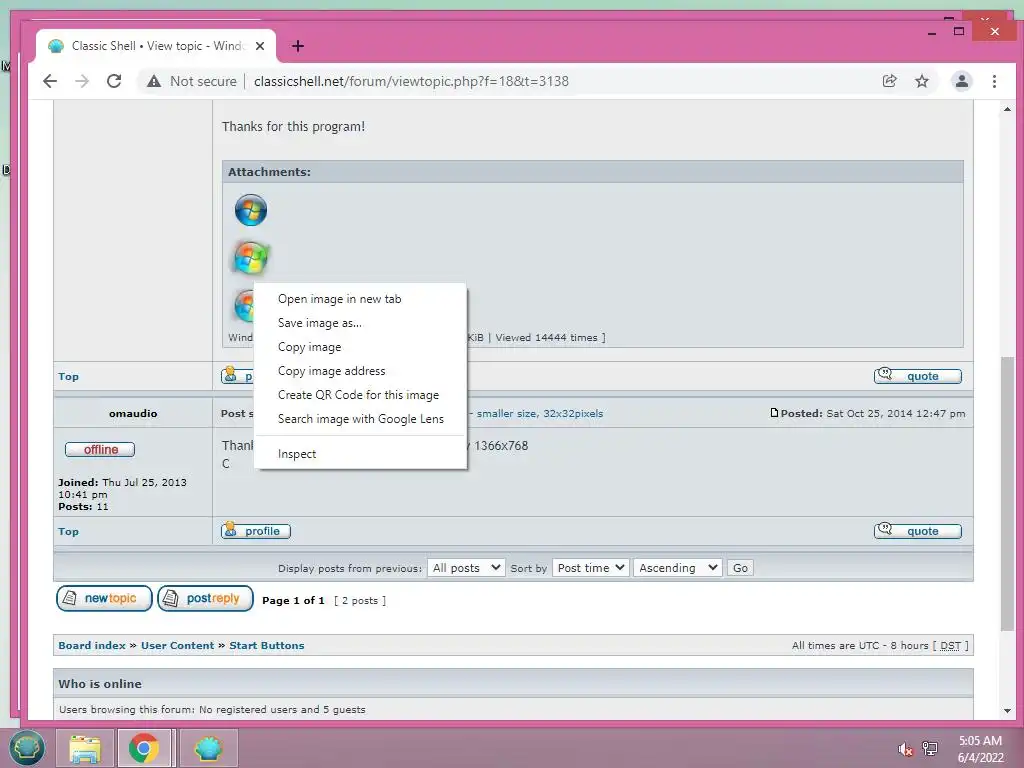Click the muted volume tray icon
1024x768 pixels.
click(905, 749)
